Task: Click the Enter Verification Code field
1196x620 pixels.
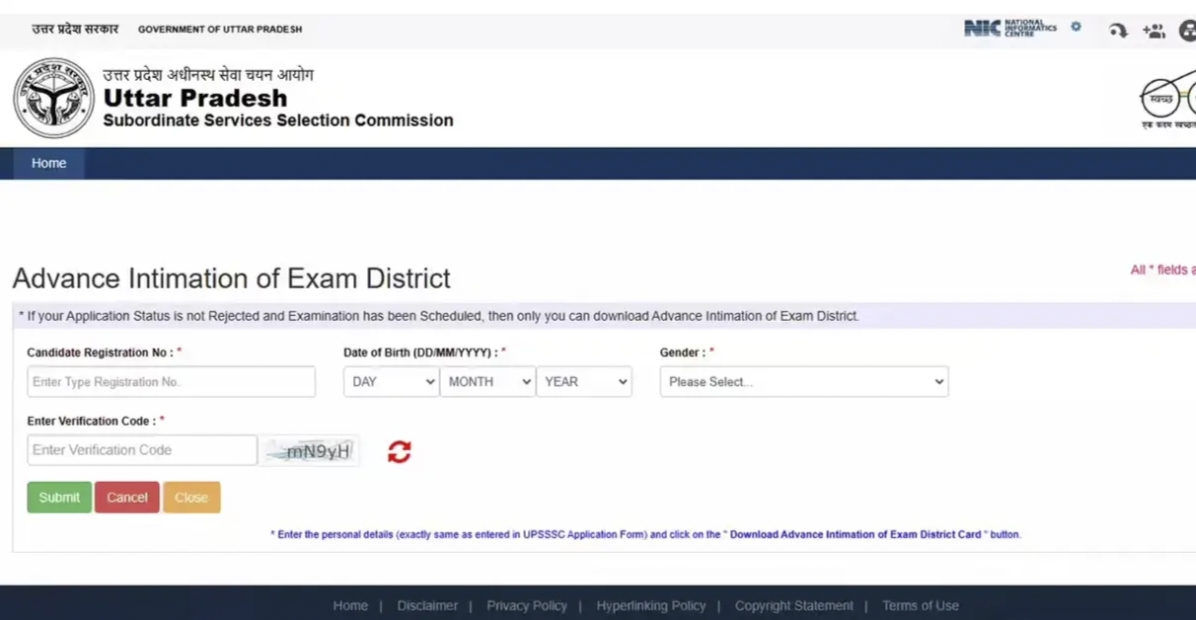Action: click(142, 450)
